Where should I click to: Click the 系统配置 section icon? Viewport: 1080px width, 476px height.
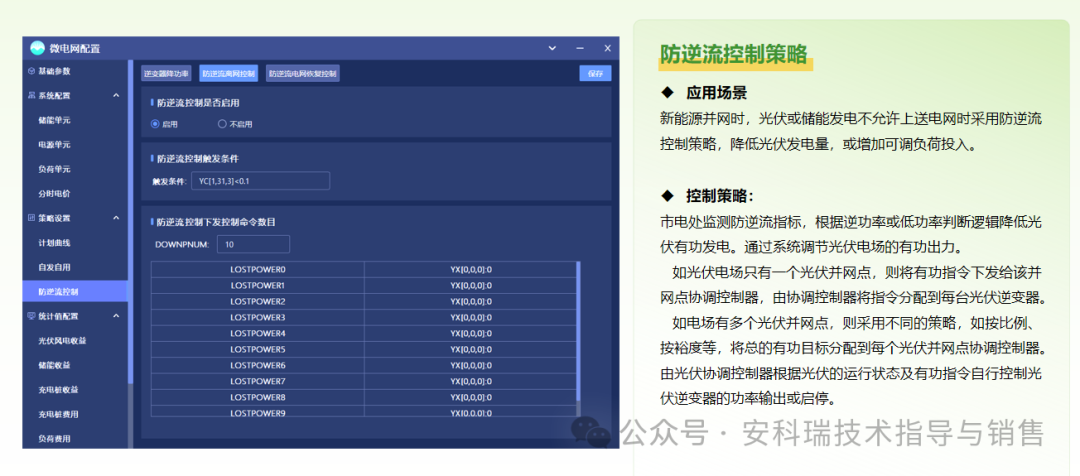(31, 95)
